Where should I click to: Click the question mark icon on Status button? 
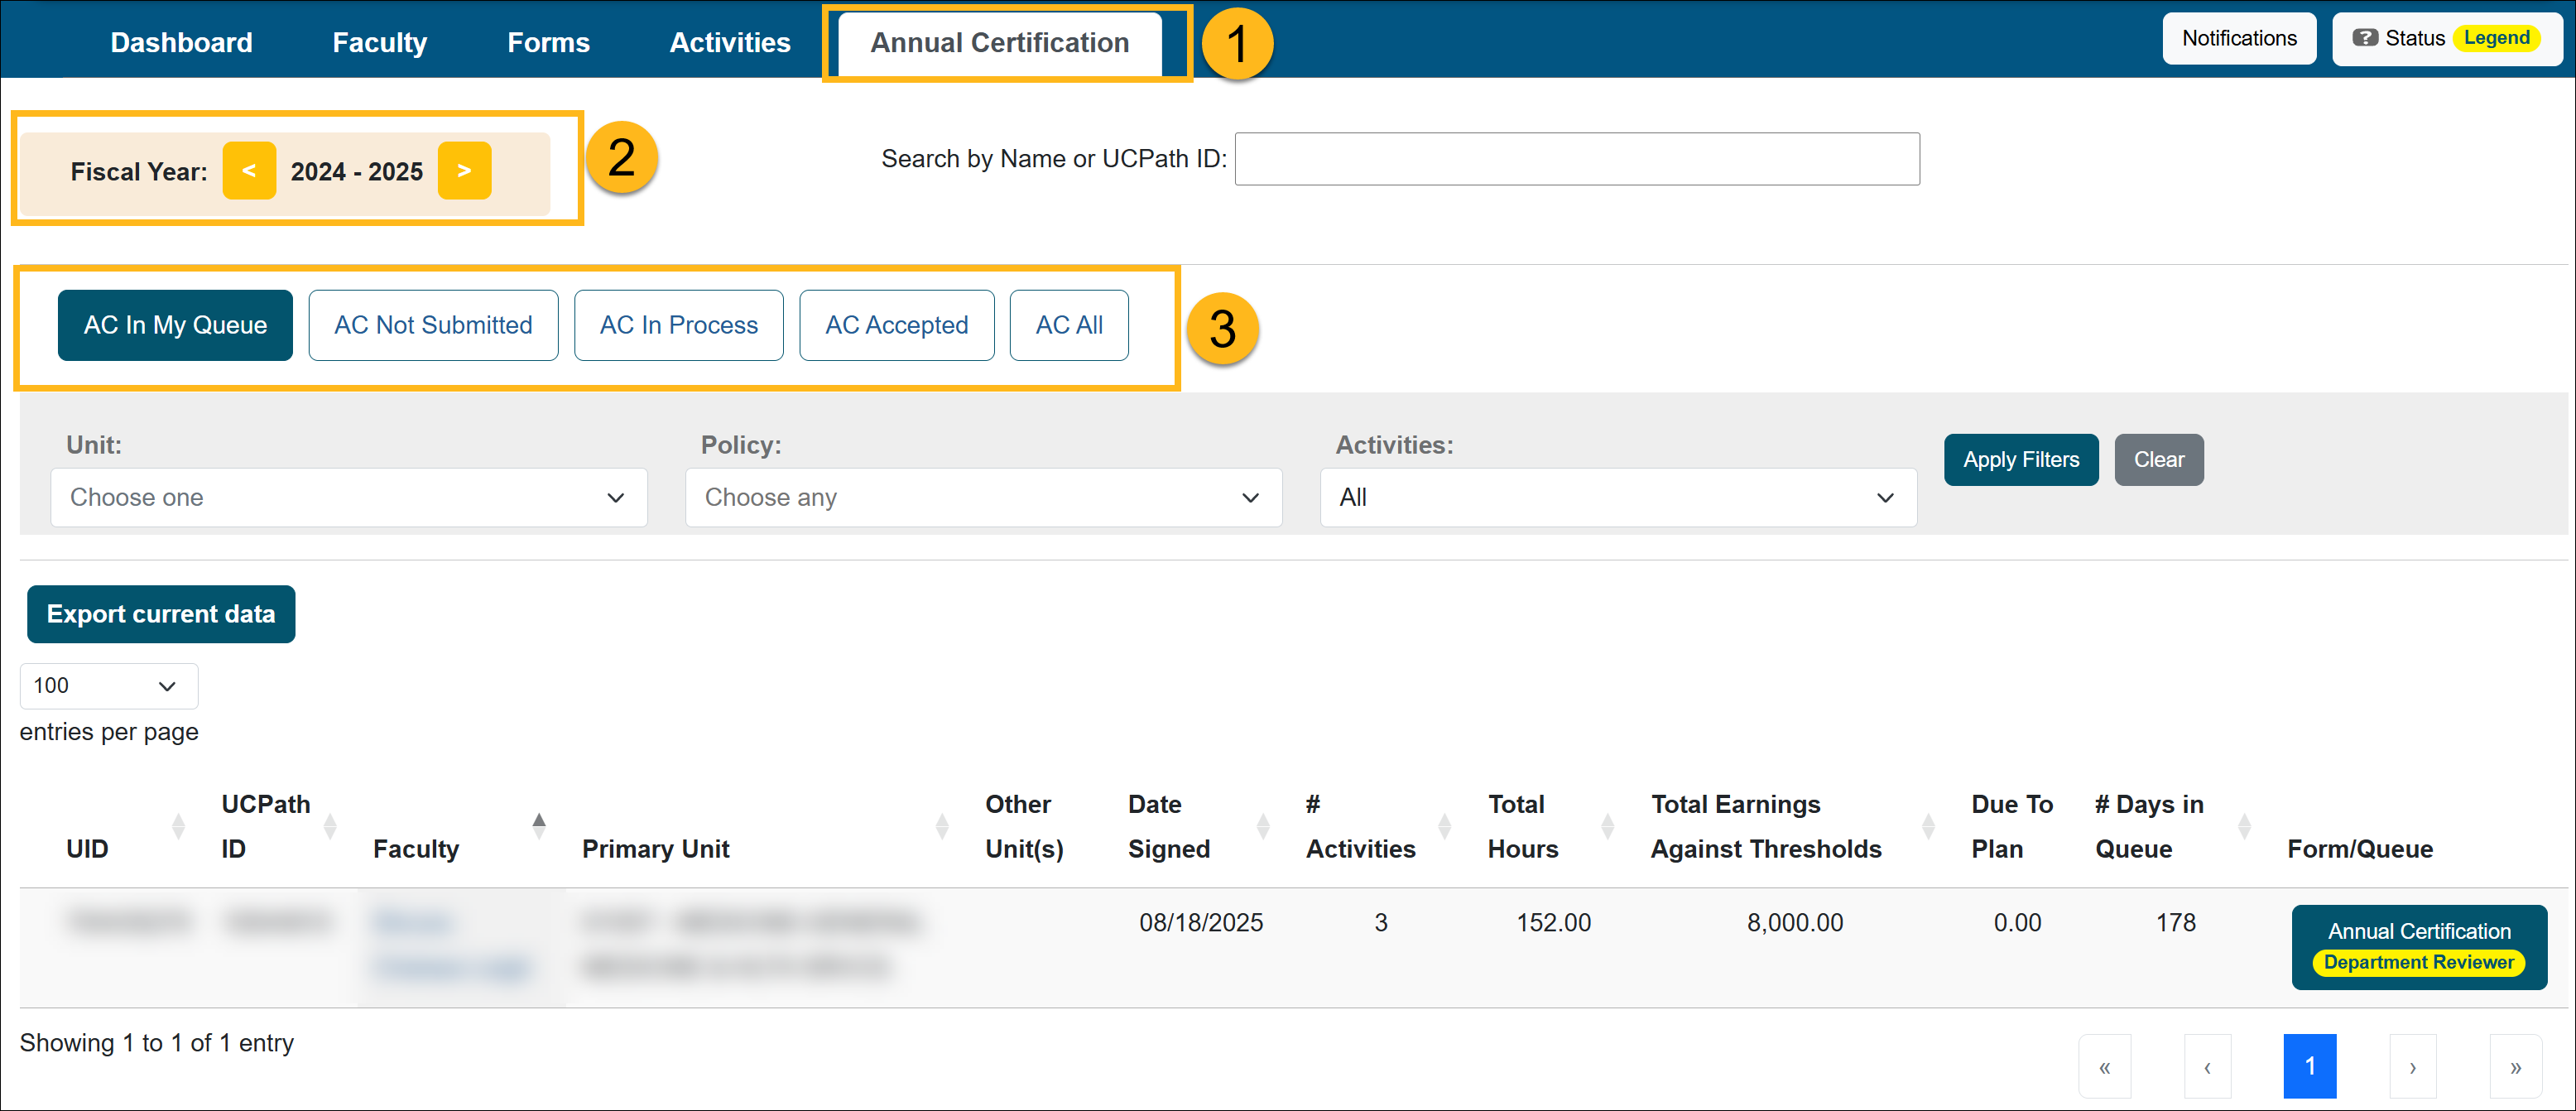[2366, 38]
